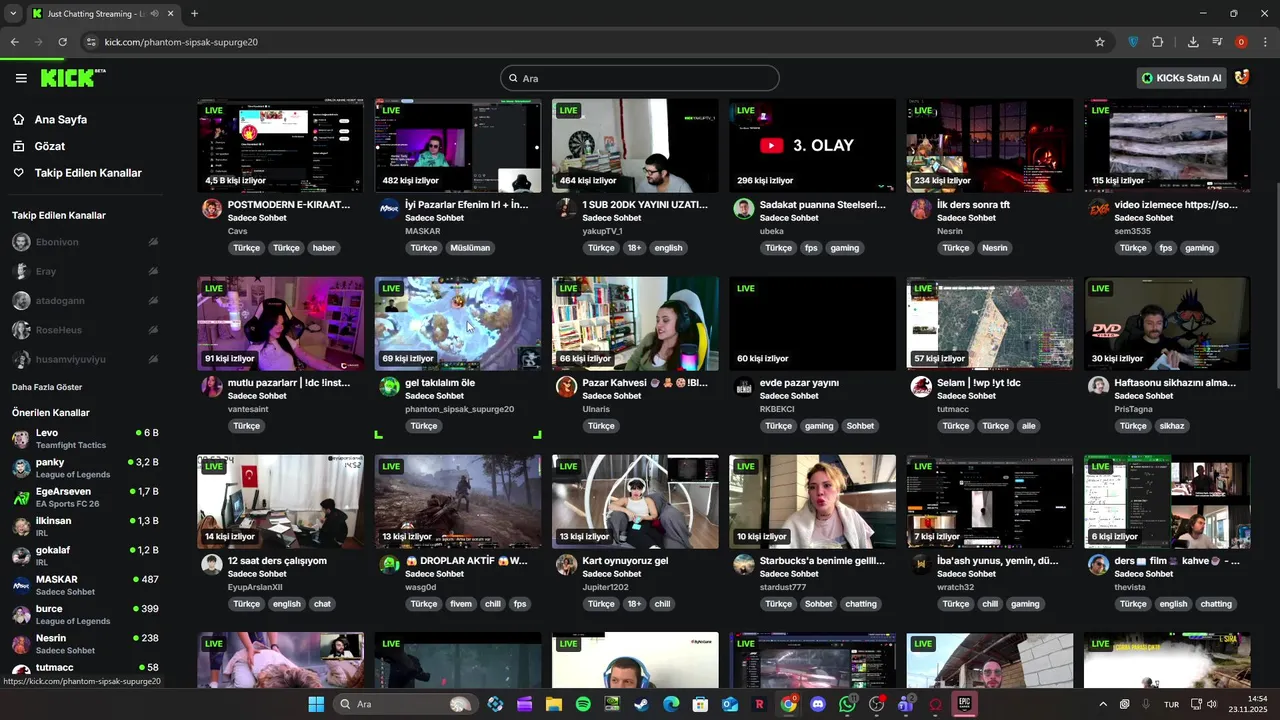The height and width of the screenshot is (720, 1280).
Task: Click the aile tag under tutmacc stream
Action: coord(1029,426)
